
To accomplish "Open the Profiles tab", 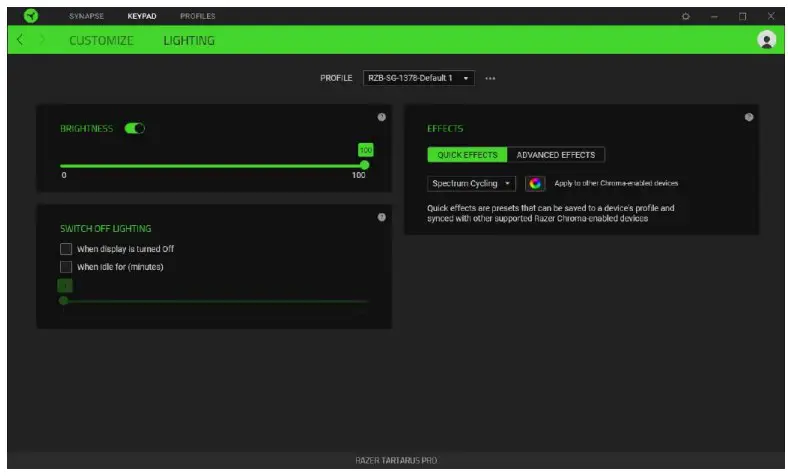I will pos(198,16).
